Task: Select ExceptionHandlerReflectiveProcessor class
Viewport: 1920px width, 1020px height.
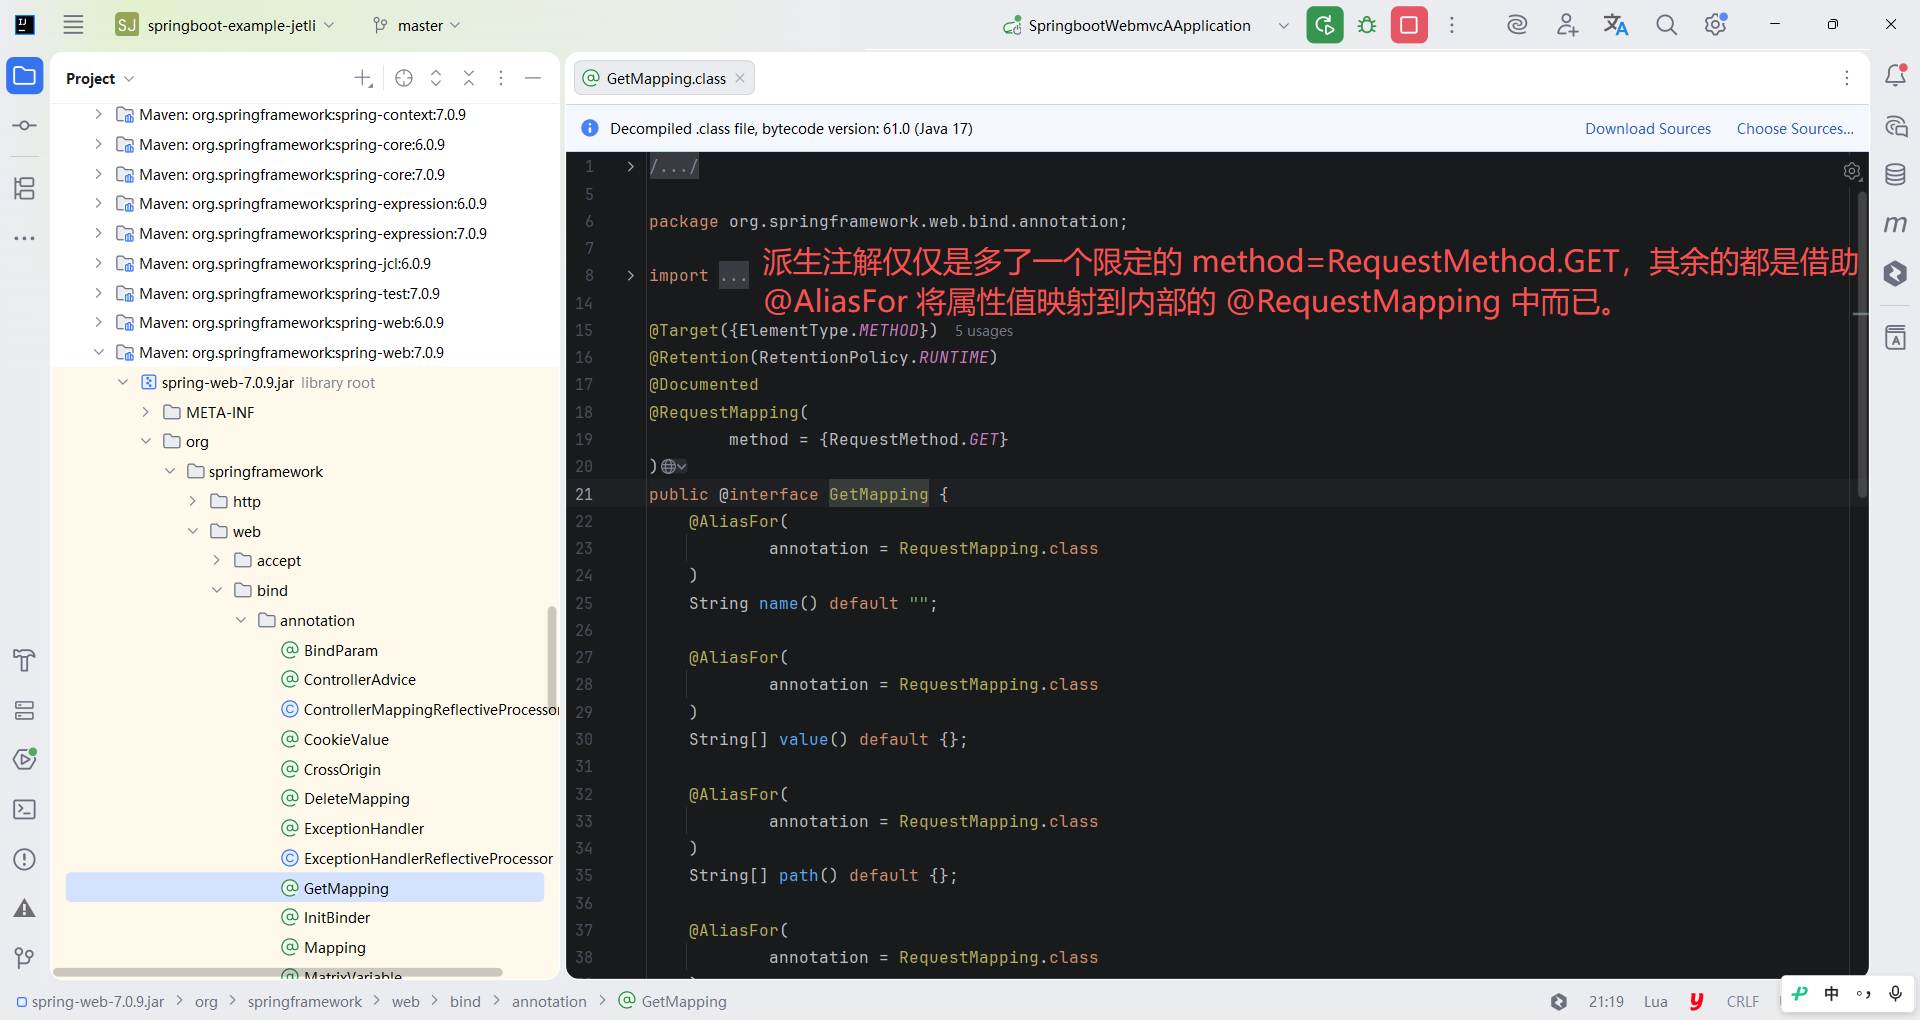Action: tap(428, 858)
